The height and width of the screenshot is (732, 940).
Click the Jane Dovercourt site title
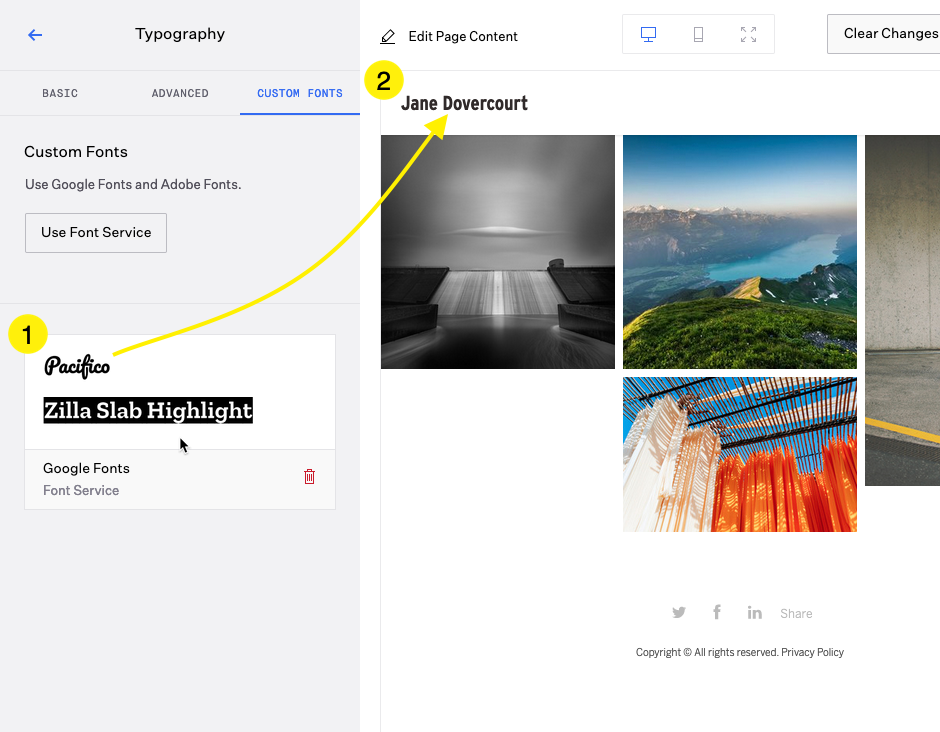(x=465, y=103)
